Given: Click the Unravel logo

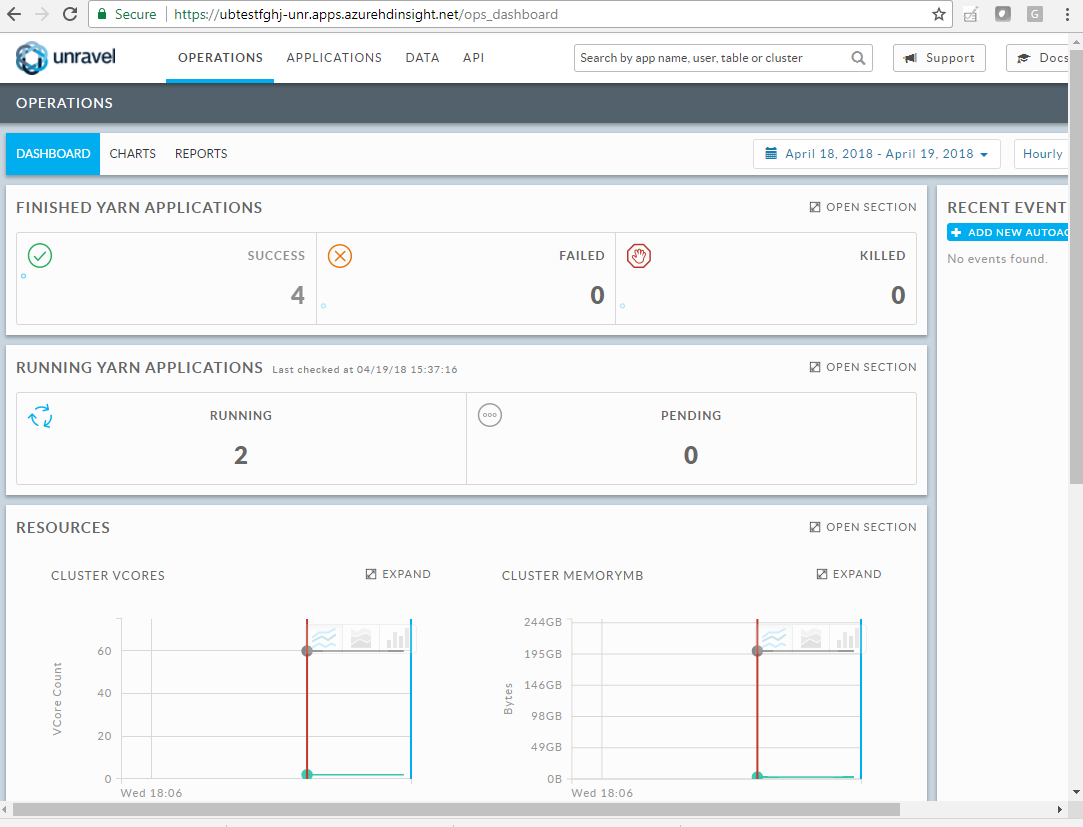Looking at the screenshot, I should coord(66,57).
